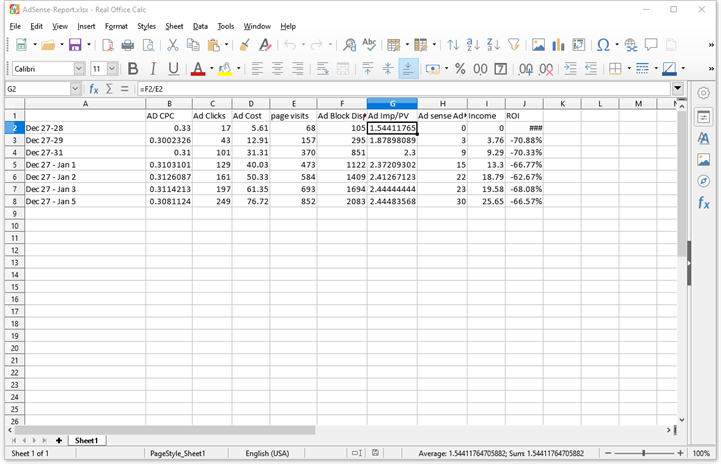Open the Data menu
Viewport: 721px width, 464px height.
200,26
